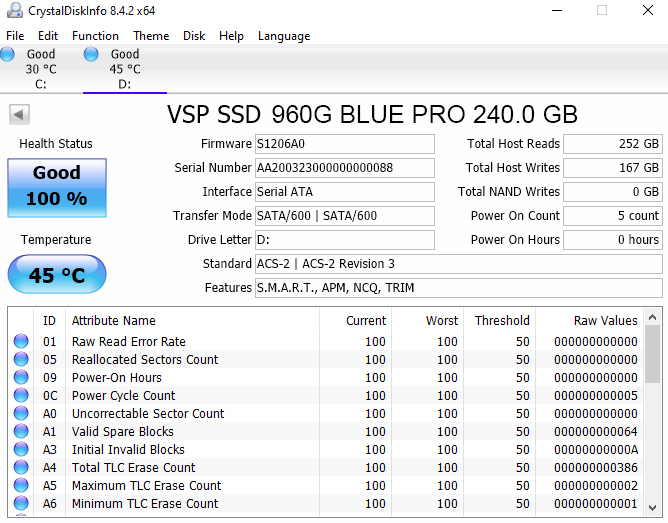
Task: Click the Good 100 % health status button
Action: pos(57,188)
